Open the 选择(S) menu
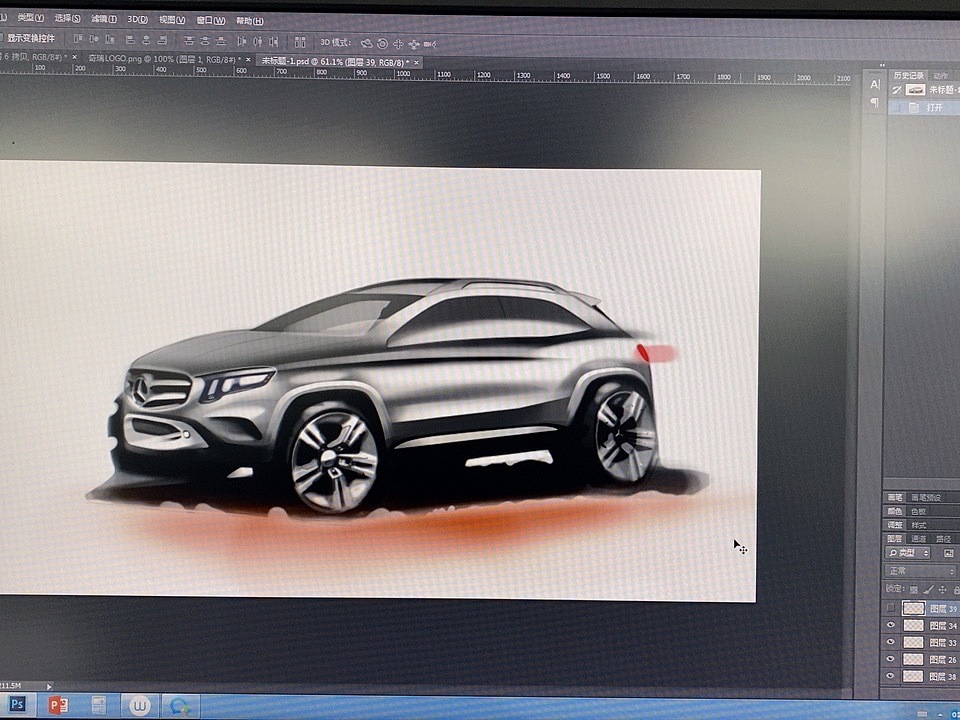960x720 pixels. point(67,18)
